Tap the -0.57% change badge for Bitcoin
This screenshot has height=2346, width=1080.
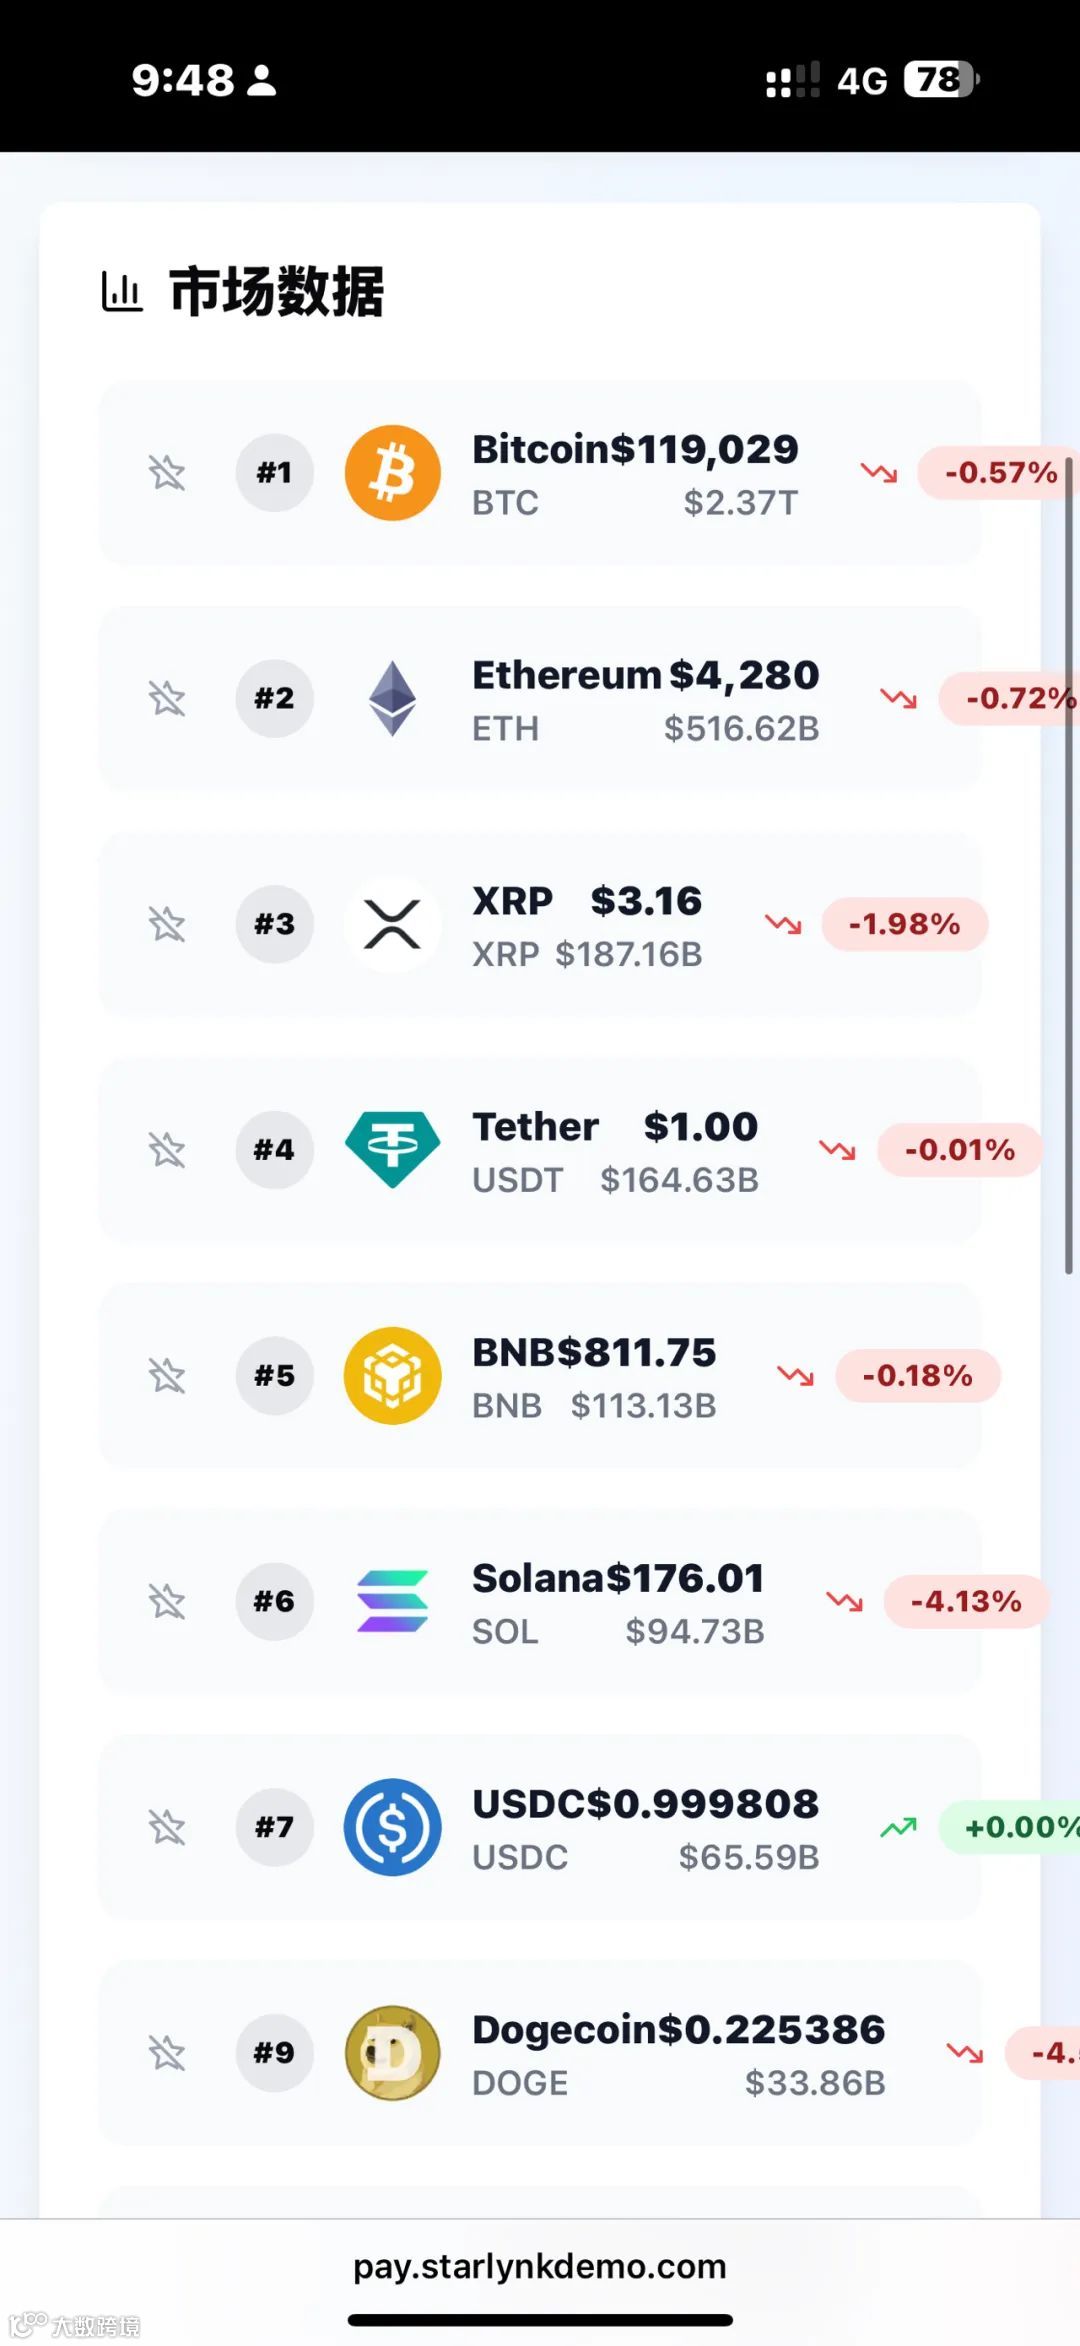click(998, 473)
